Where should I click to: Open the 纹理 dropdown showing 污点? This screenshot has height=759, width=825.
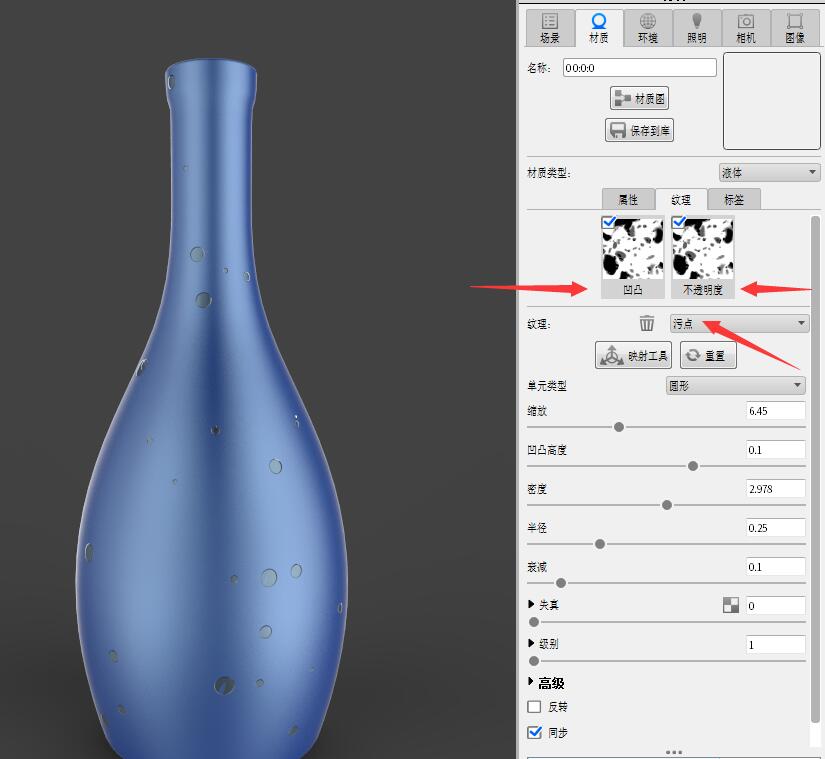point(739,323)
